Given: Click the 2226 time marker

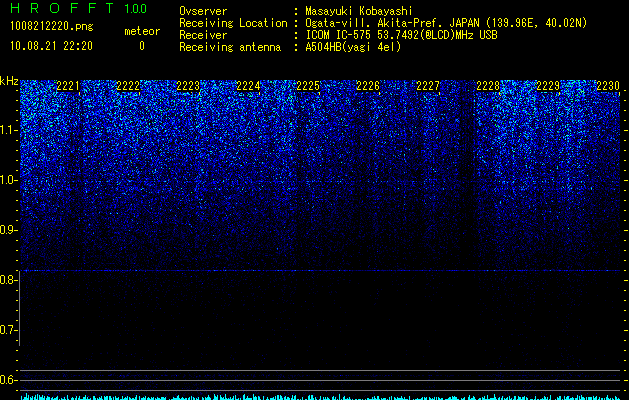Looking at the screenshot, I should tap(368, 86).
